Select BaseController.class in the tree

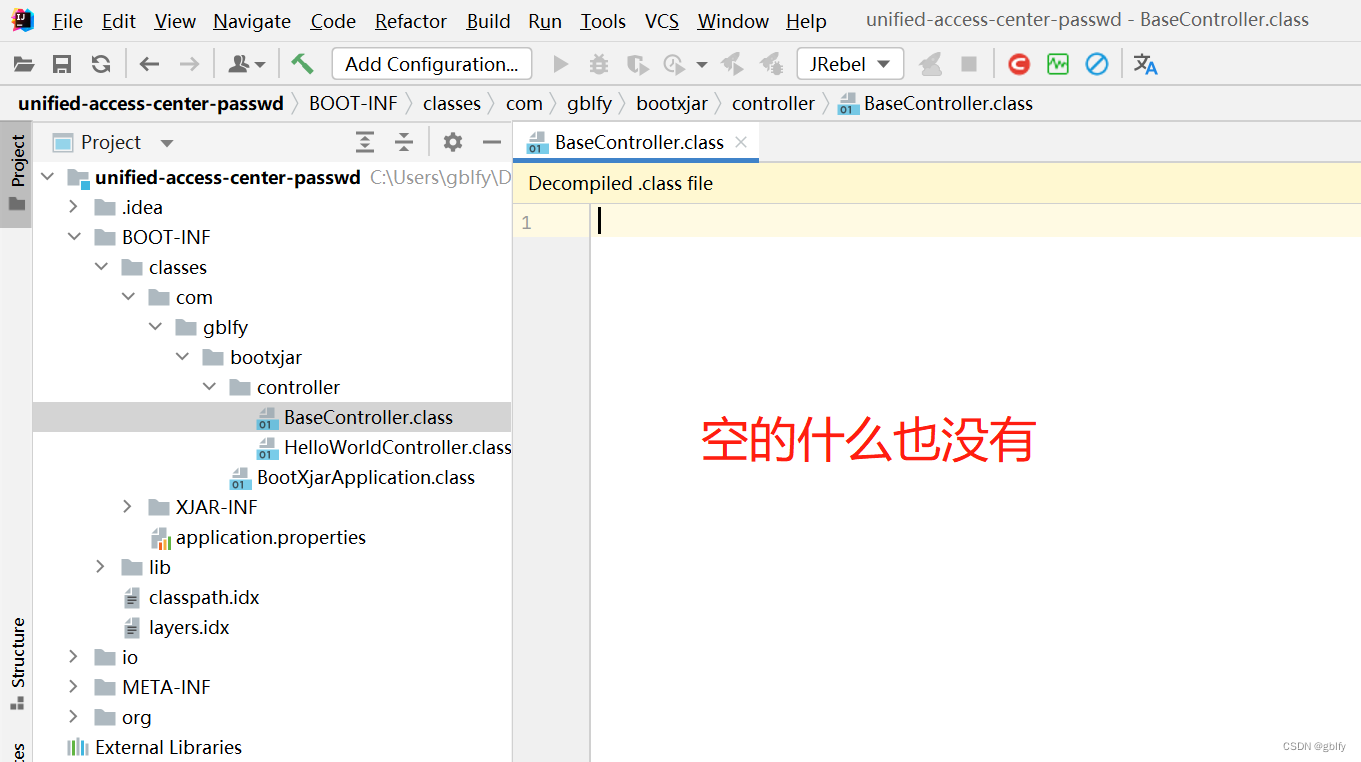pyautogui.click(x=368, y=417)
